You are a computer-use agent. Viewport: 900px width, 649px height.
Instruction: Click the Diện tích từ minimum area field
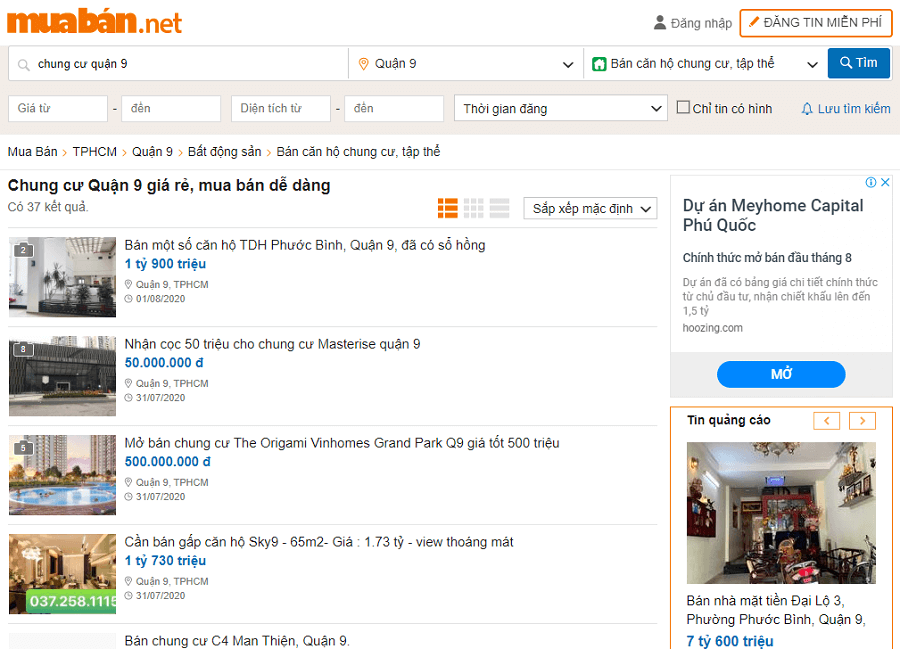click(281, 108)
